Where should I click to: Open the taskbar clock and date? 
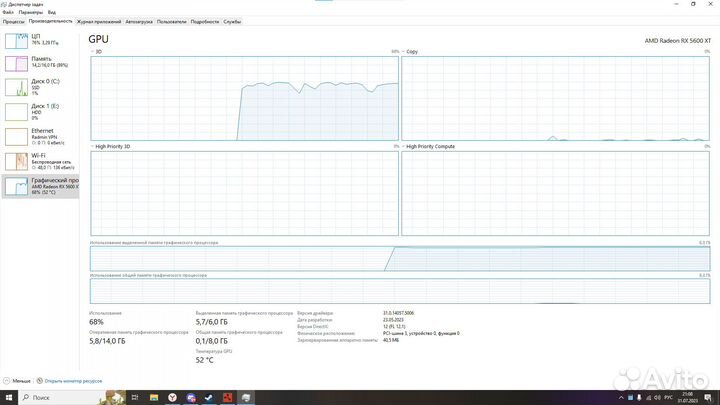(x=687, y=398)
